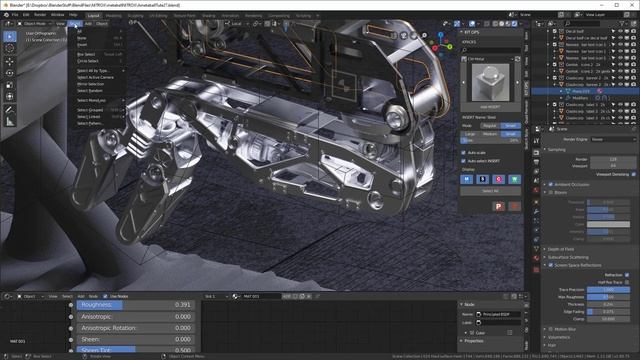Viewport: 640px width, 360px height.
Task: Open the Modifiers wrench properties tab
Action: pyautogui.click(x=536, y=211)
